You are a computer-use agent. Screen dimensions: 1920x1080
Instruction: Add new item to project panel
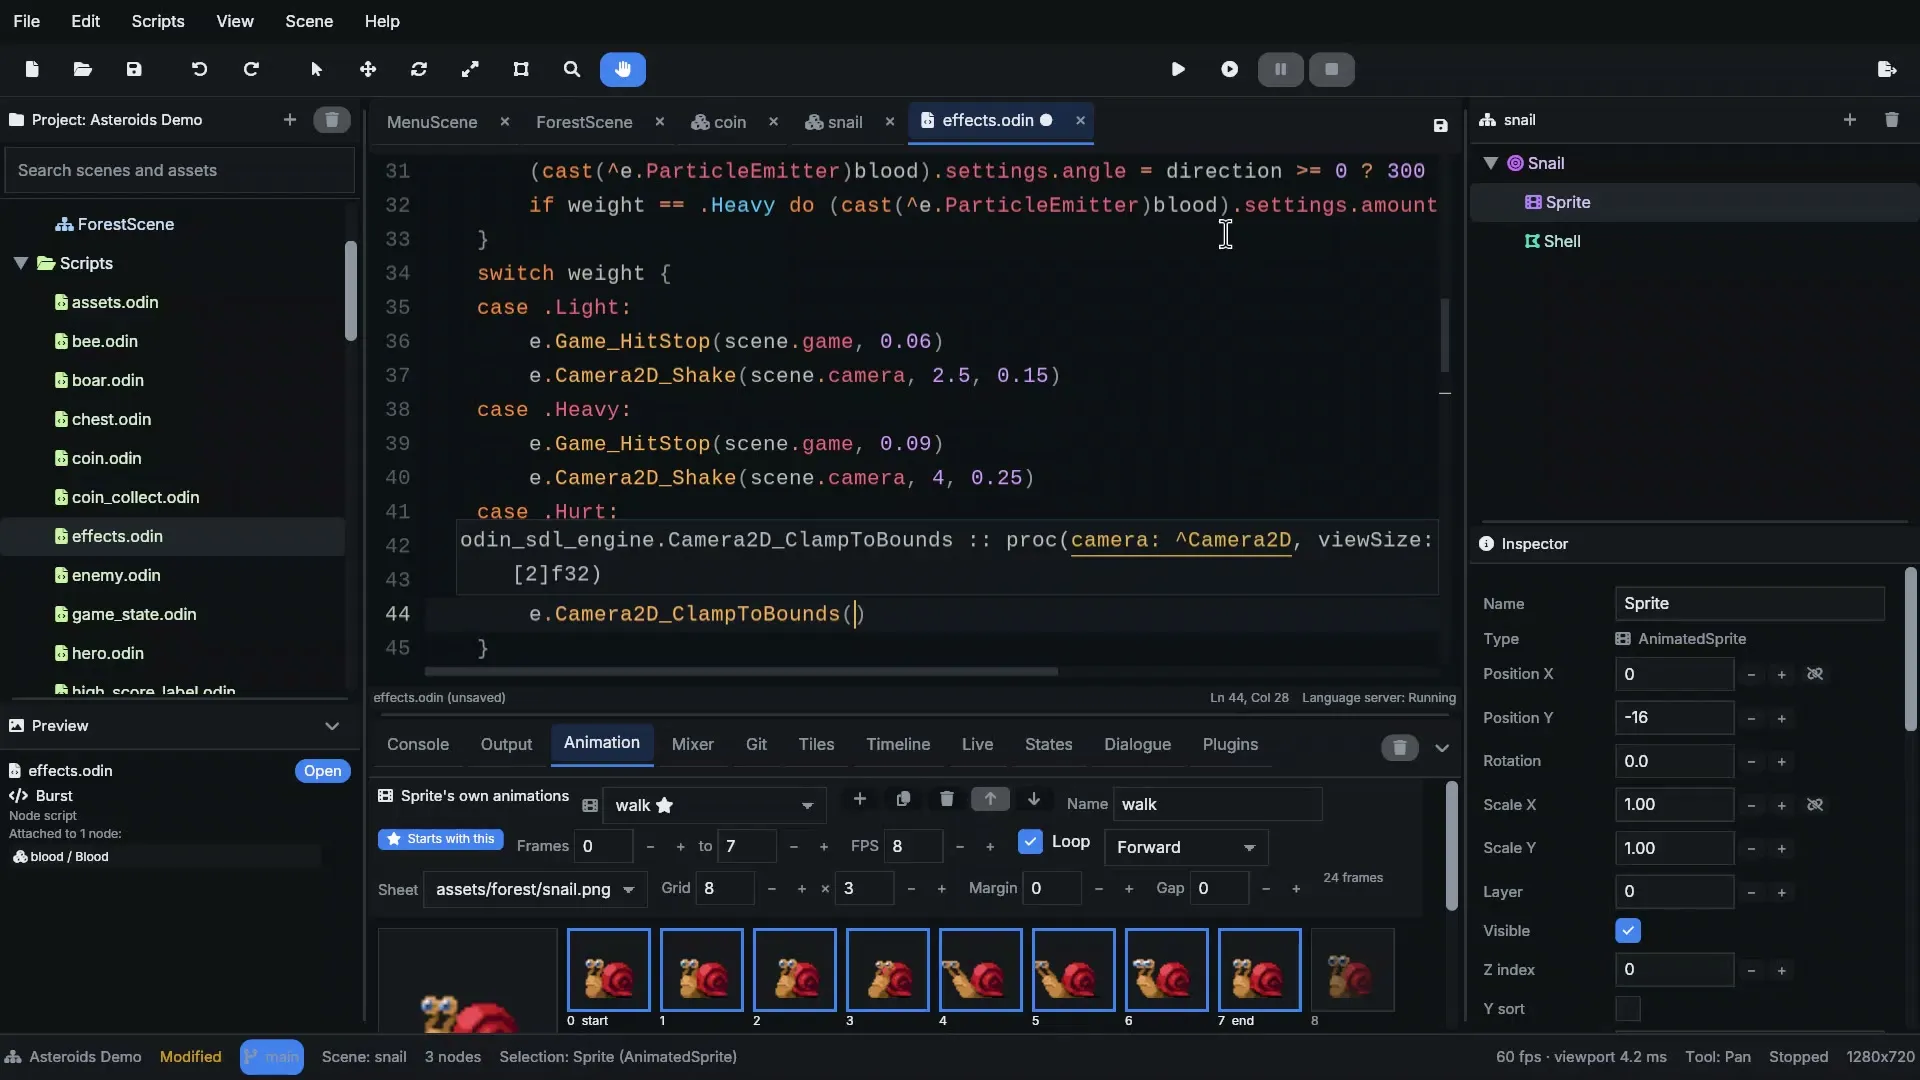click(290, 120)
